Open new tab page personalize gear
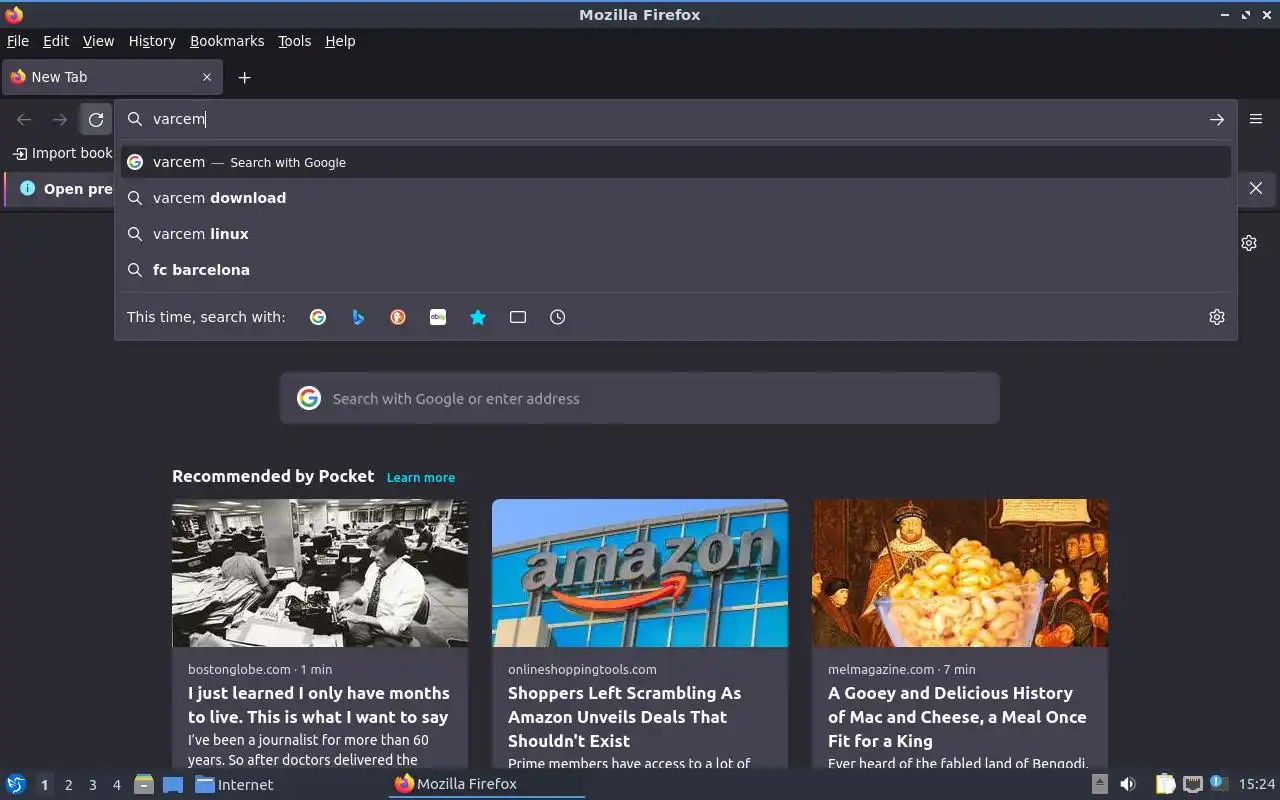 (x=1249, y=243)
